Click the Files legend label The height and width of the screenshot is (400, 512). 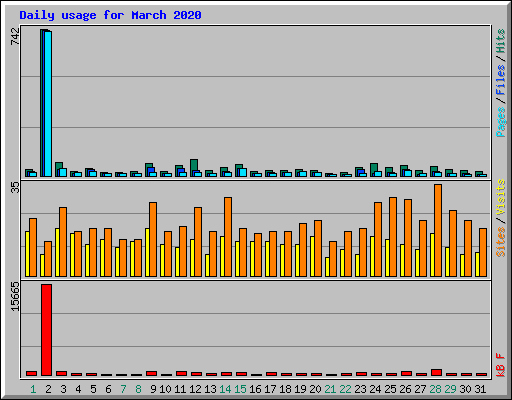(x=501, y=80)
